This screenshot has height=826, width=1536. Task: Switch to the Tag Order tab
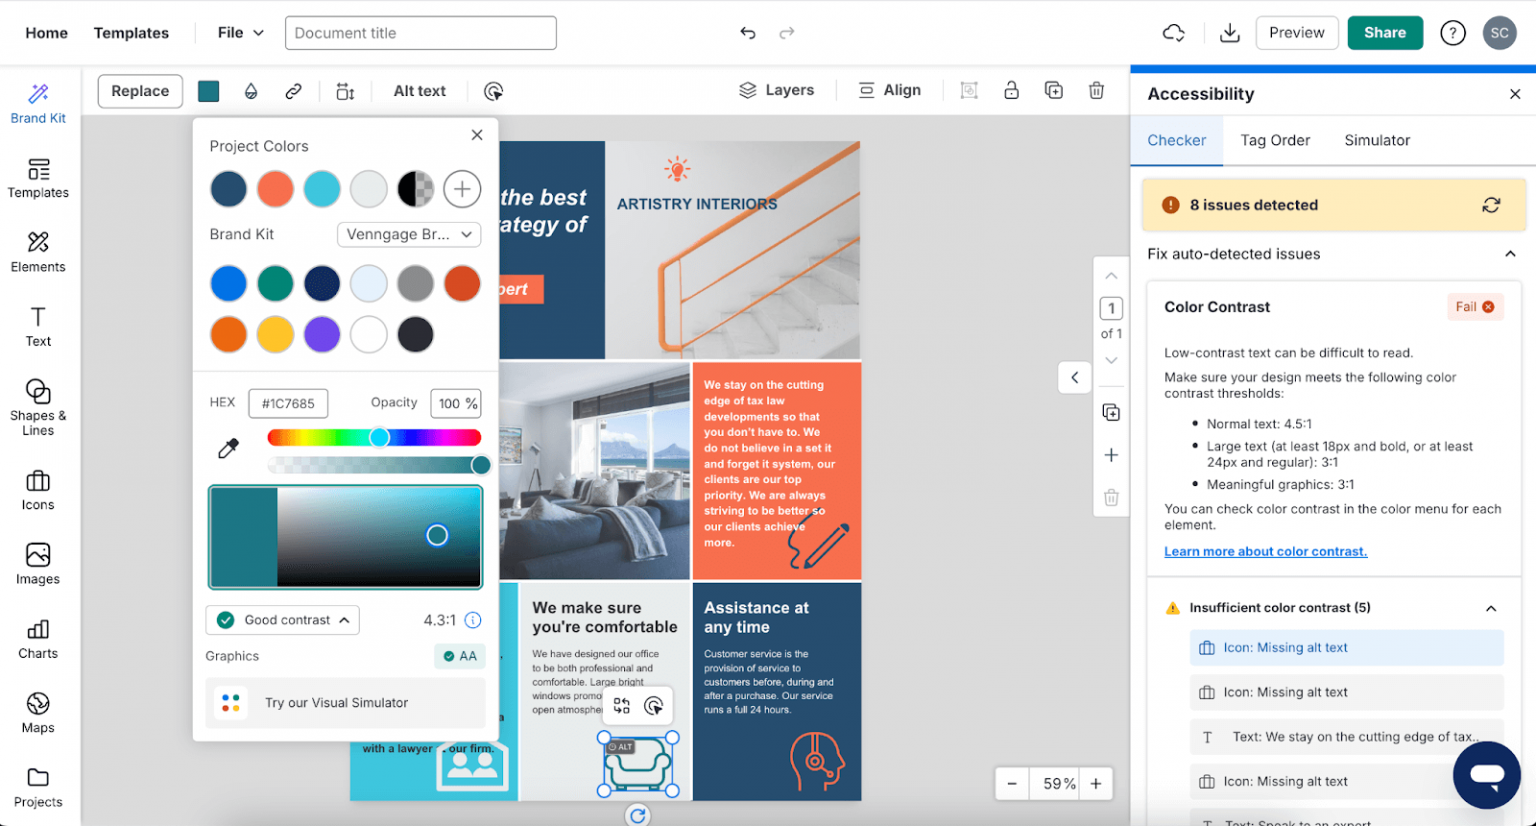(x=1275, y=140)
